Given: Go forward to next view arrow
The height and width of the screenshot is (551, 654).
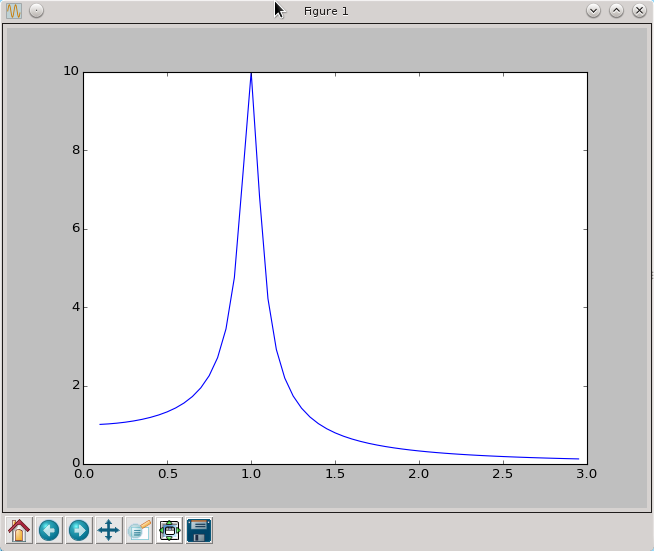Looking at the screenshot, I should click(79, 530).
